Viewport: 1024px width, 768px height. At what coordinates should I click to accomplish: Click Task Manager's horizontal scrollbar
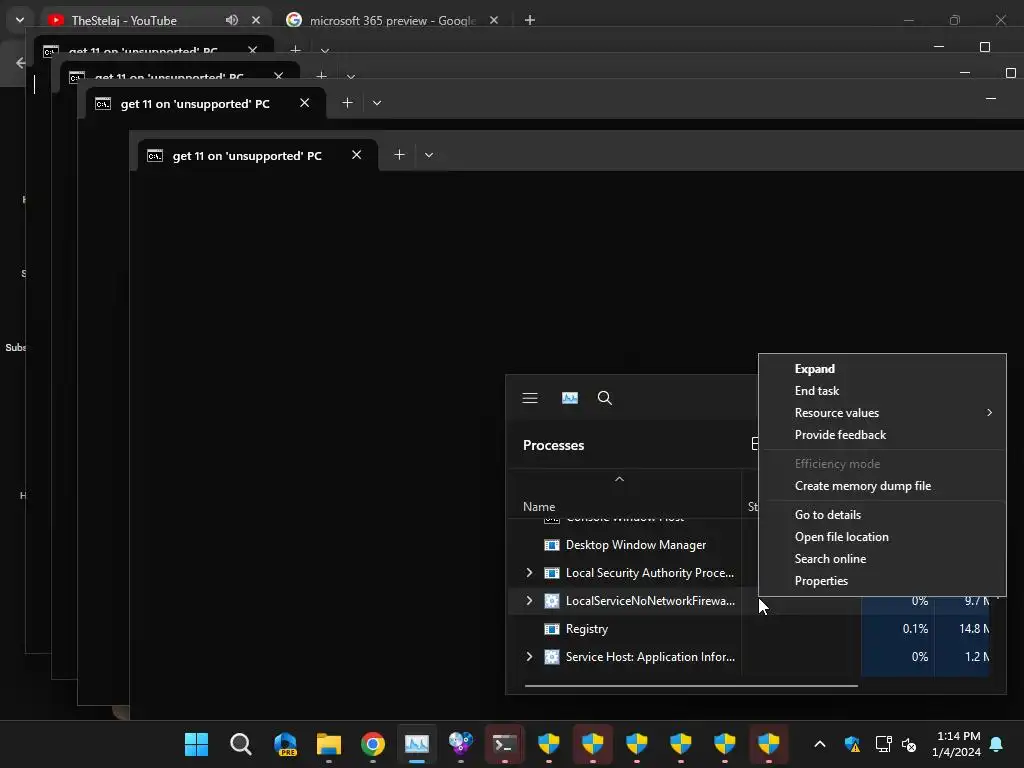point(691,686)
